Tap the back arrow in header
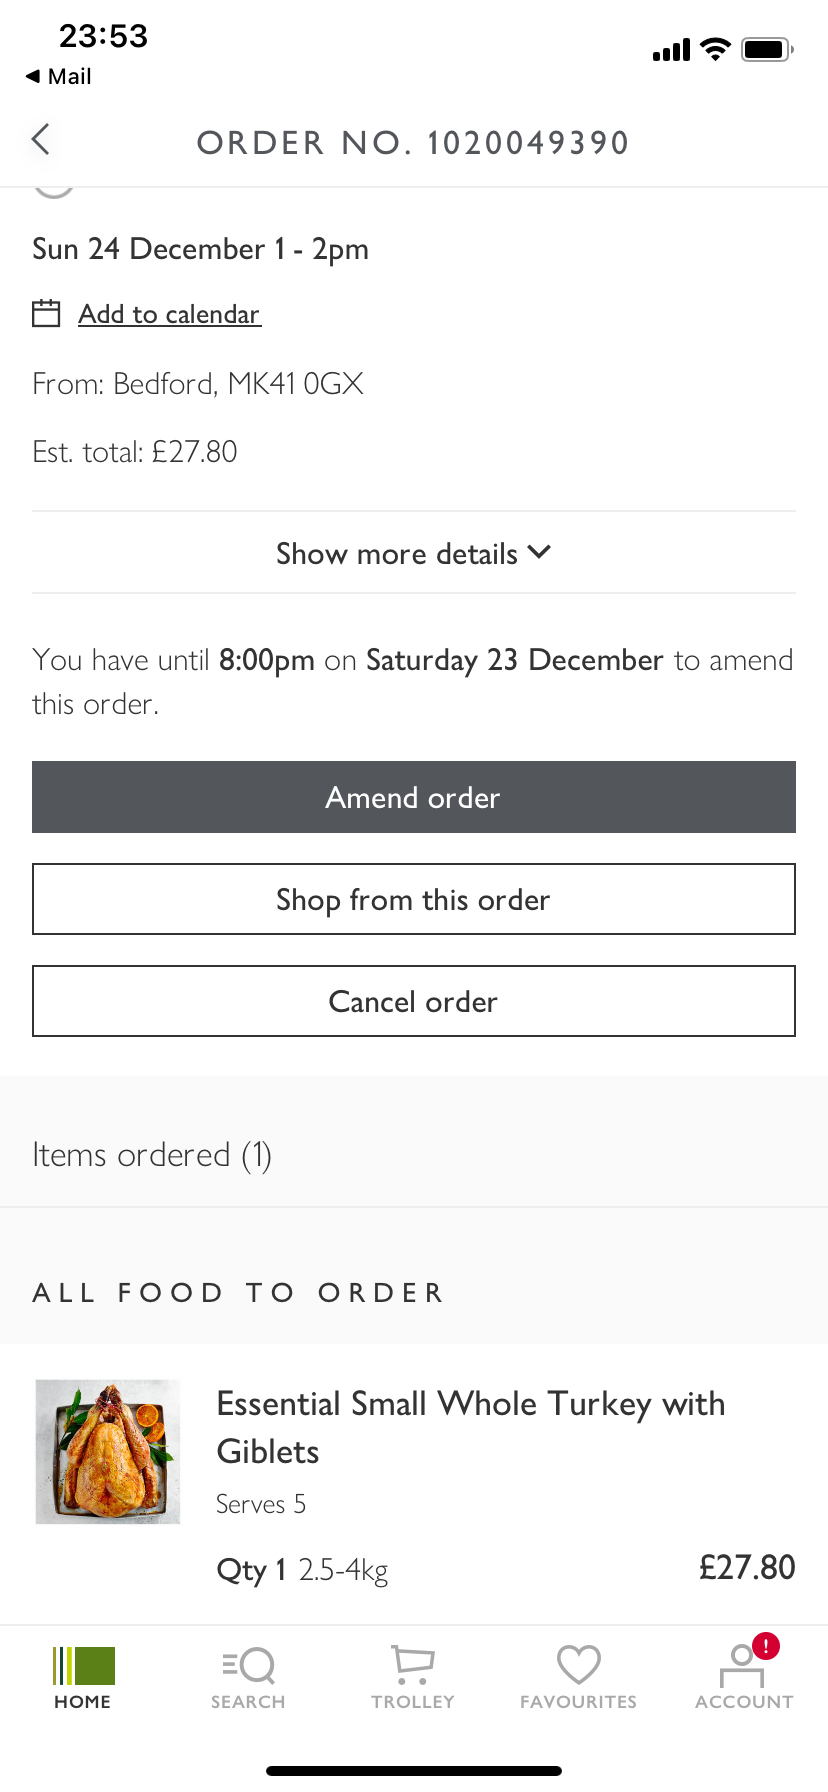828x1792 pixels. point(41,140)
